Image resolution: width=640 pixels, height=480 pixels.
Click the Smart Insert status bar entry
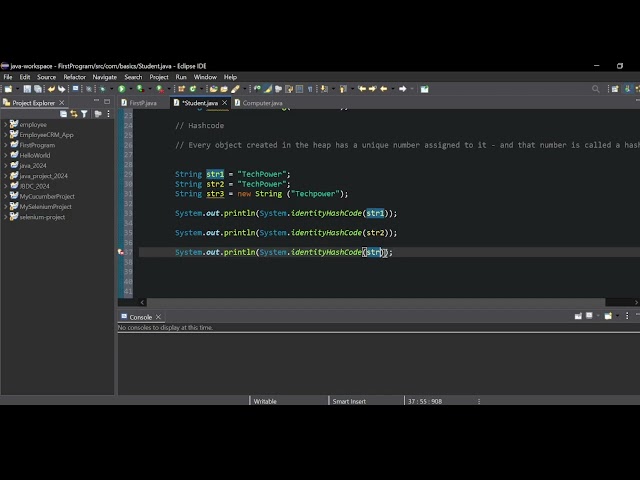[349, 401]
